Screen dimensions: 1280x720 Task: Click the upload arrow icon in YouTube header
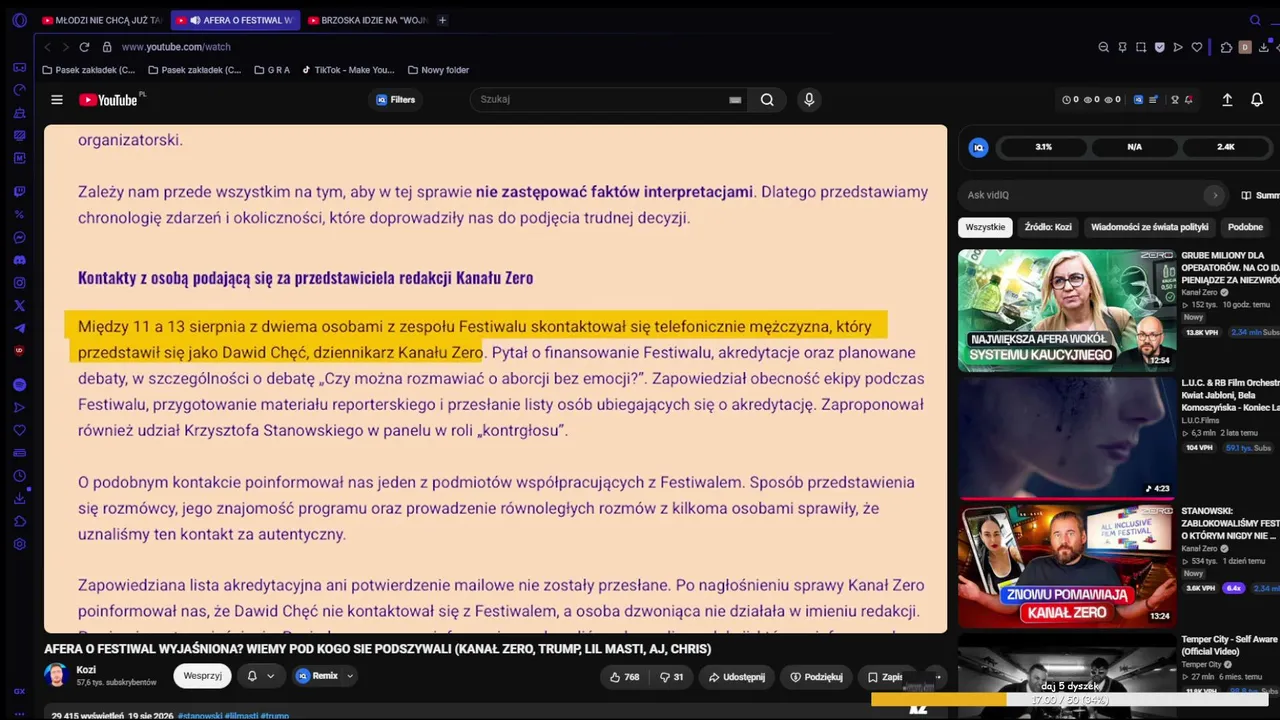[x=1227, y=100]
